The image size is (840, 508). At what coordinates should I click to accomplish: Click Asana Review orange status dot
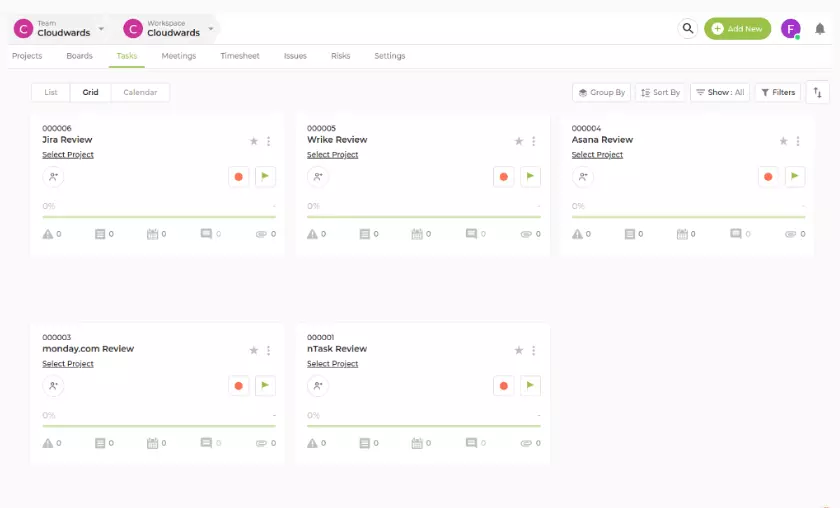coord(768,176)
